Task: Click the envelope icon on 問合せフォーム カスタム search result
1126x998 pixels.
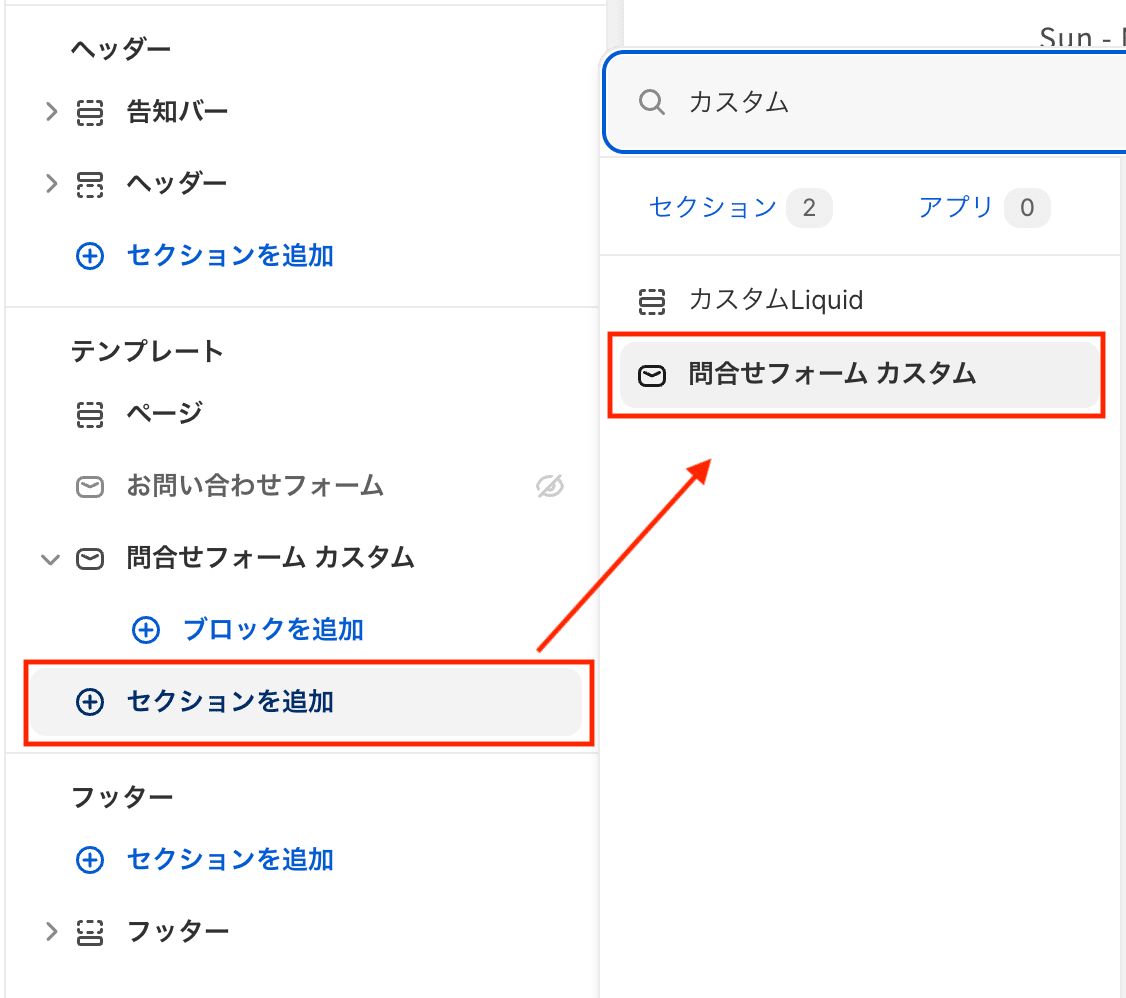Action: (x=652, y=376)
